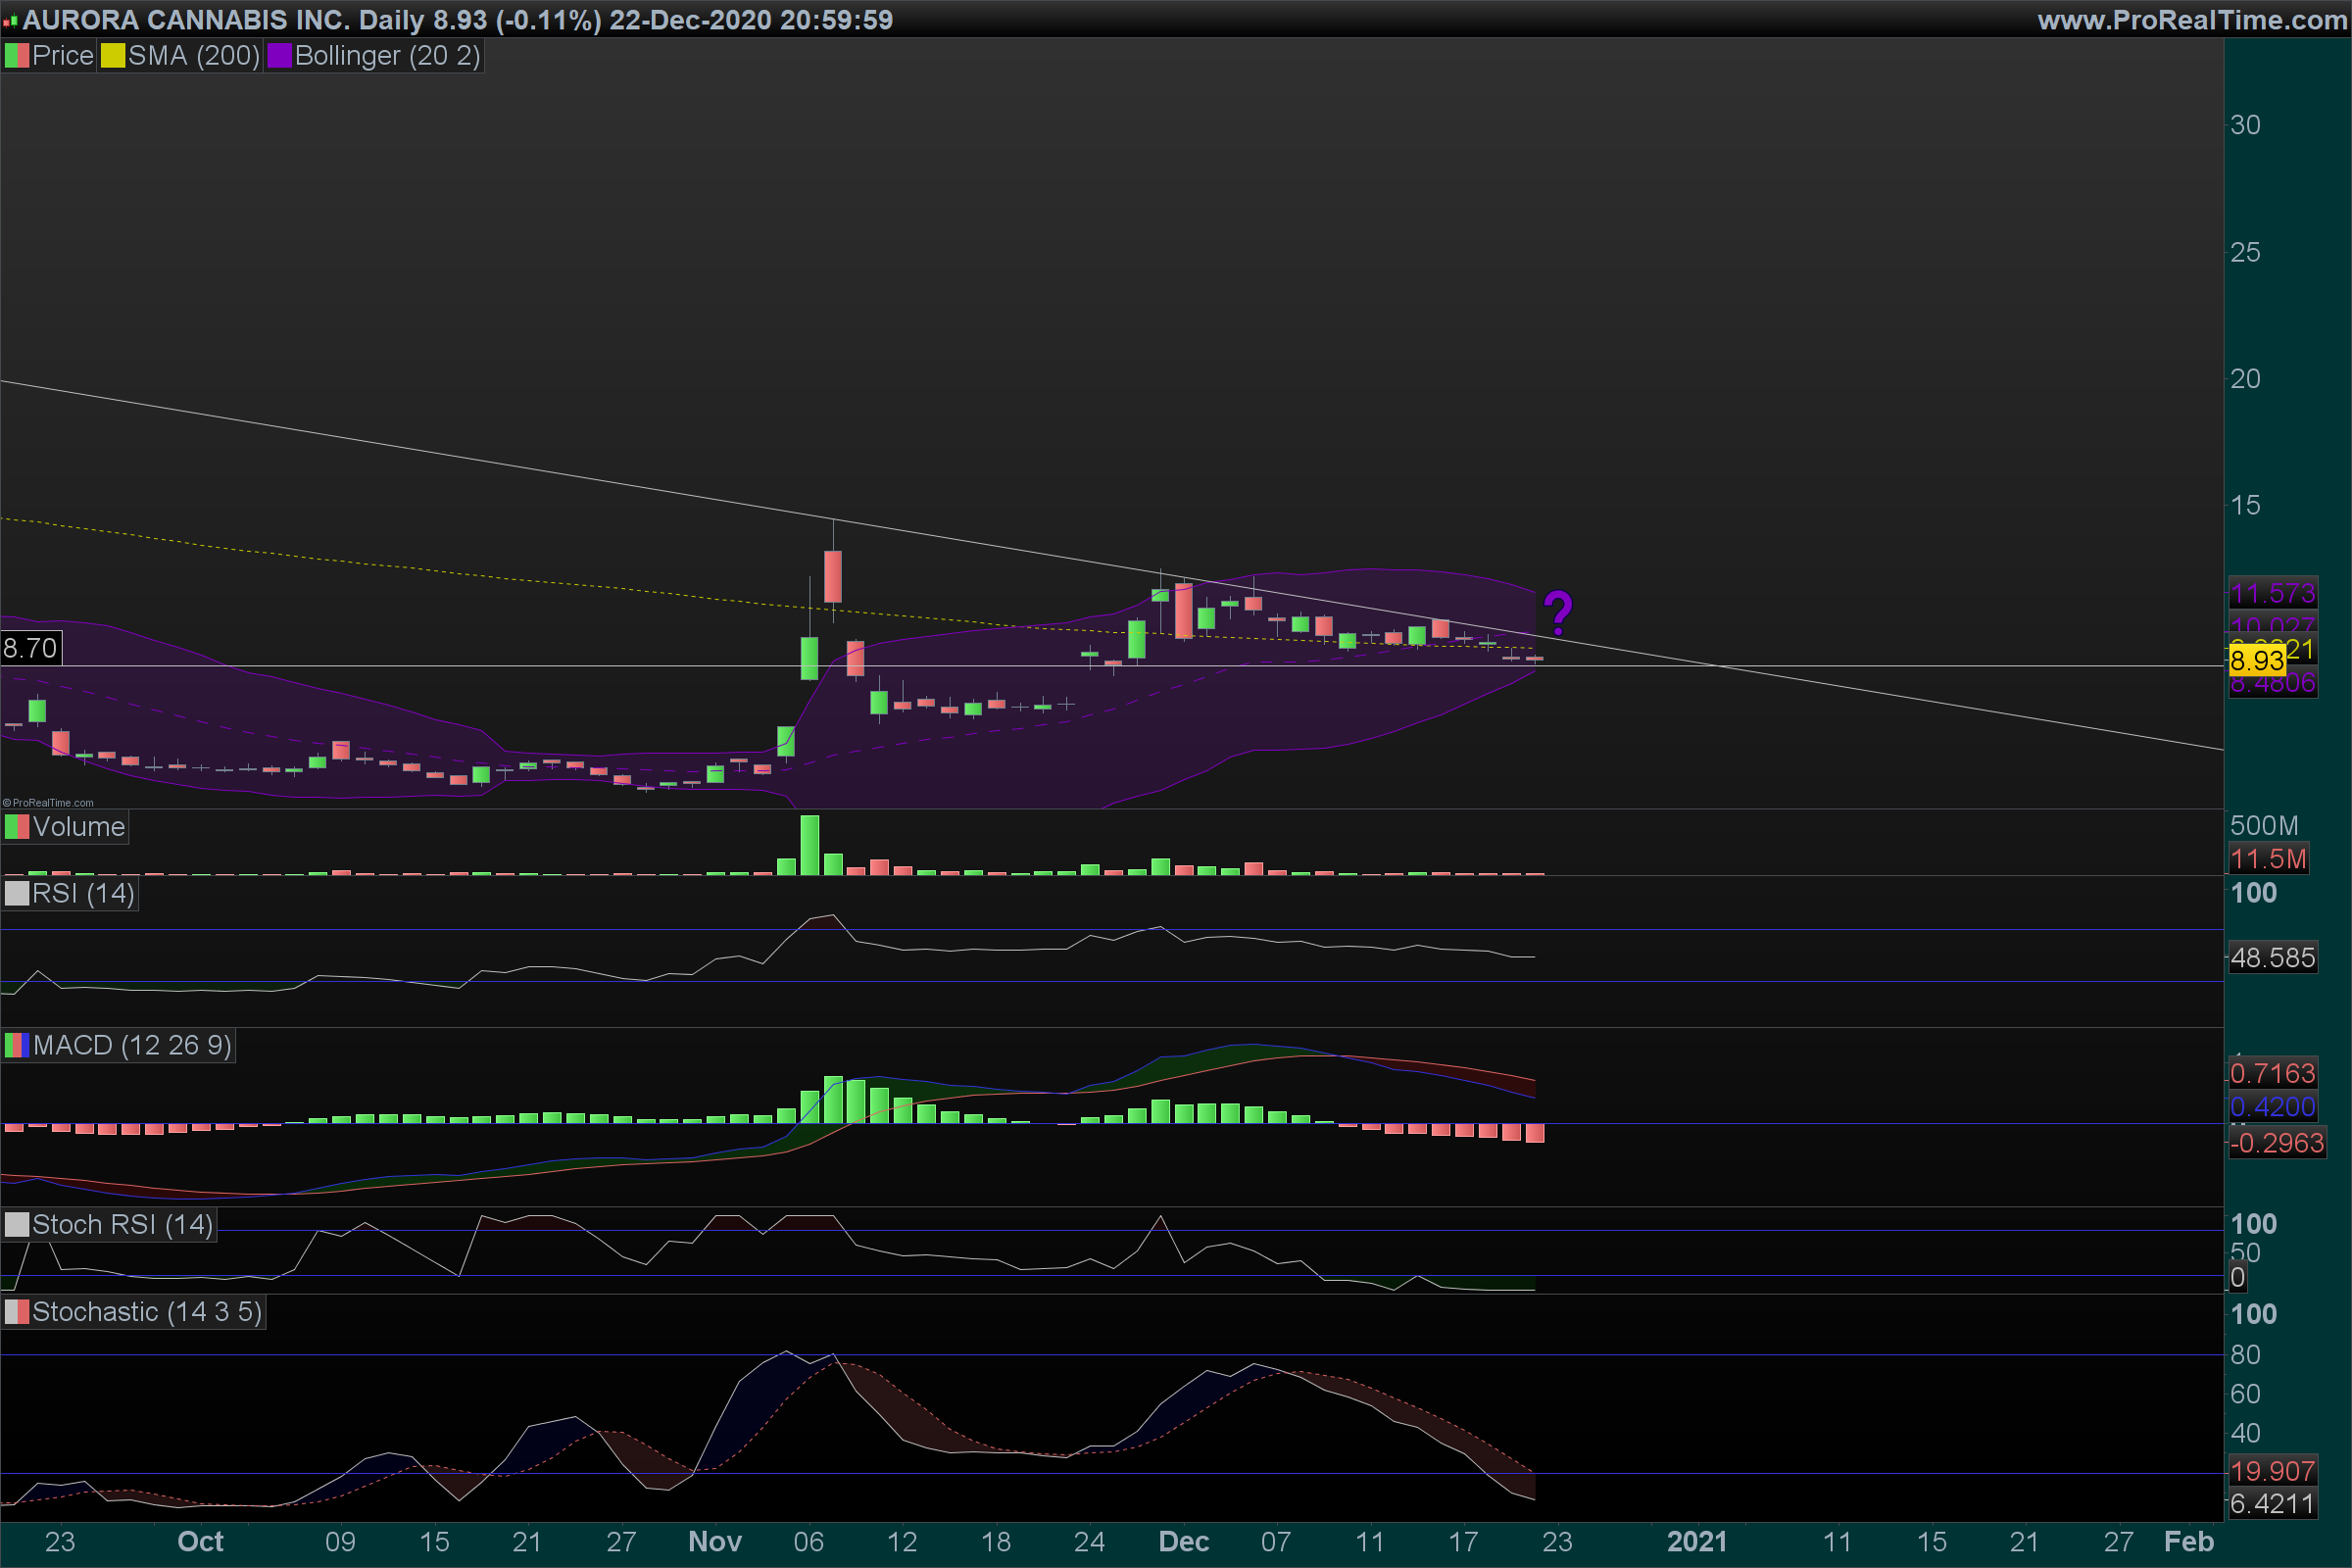
Task: Click the Nov label on date axis
Action: pyautogui.click(x=714, y=1541)
